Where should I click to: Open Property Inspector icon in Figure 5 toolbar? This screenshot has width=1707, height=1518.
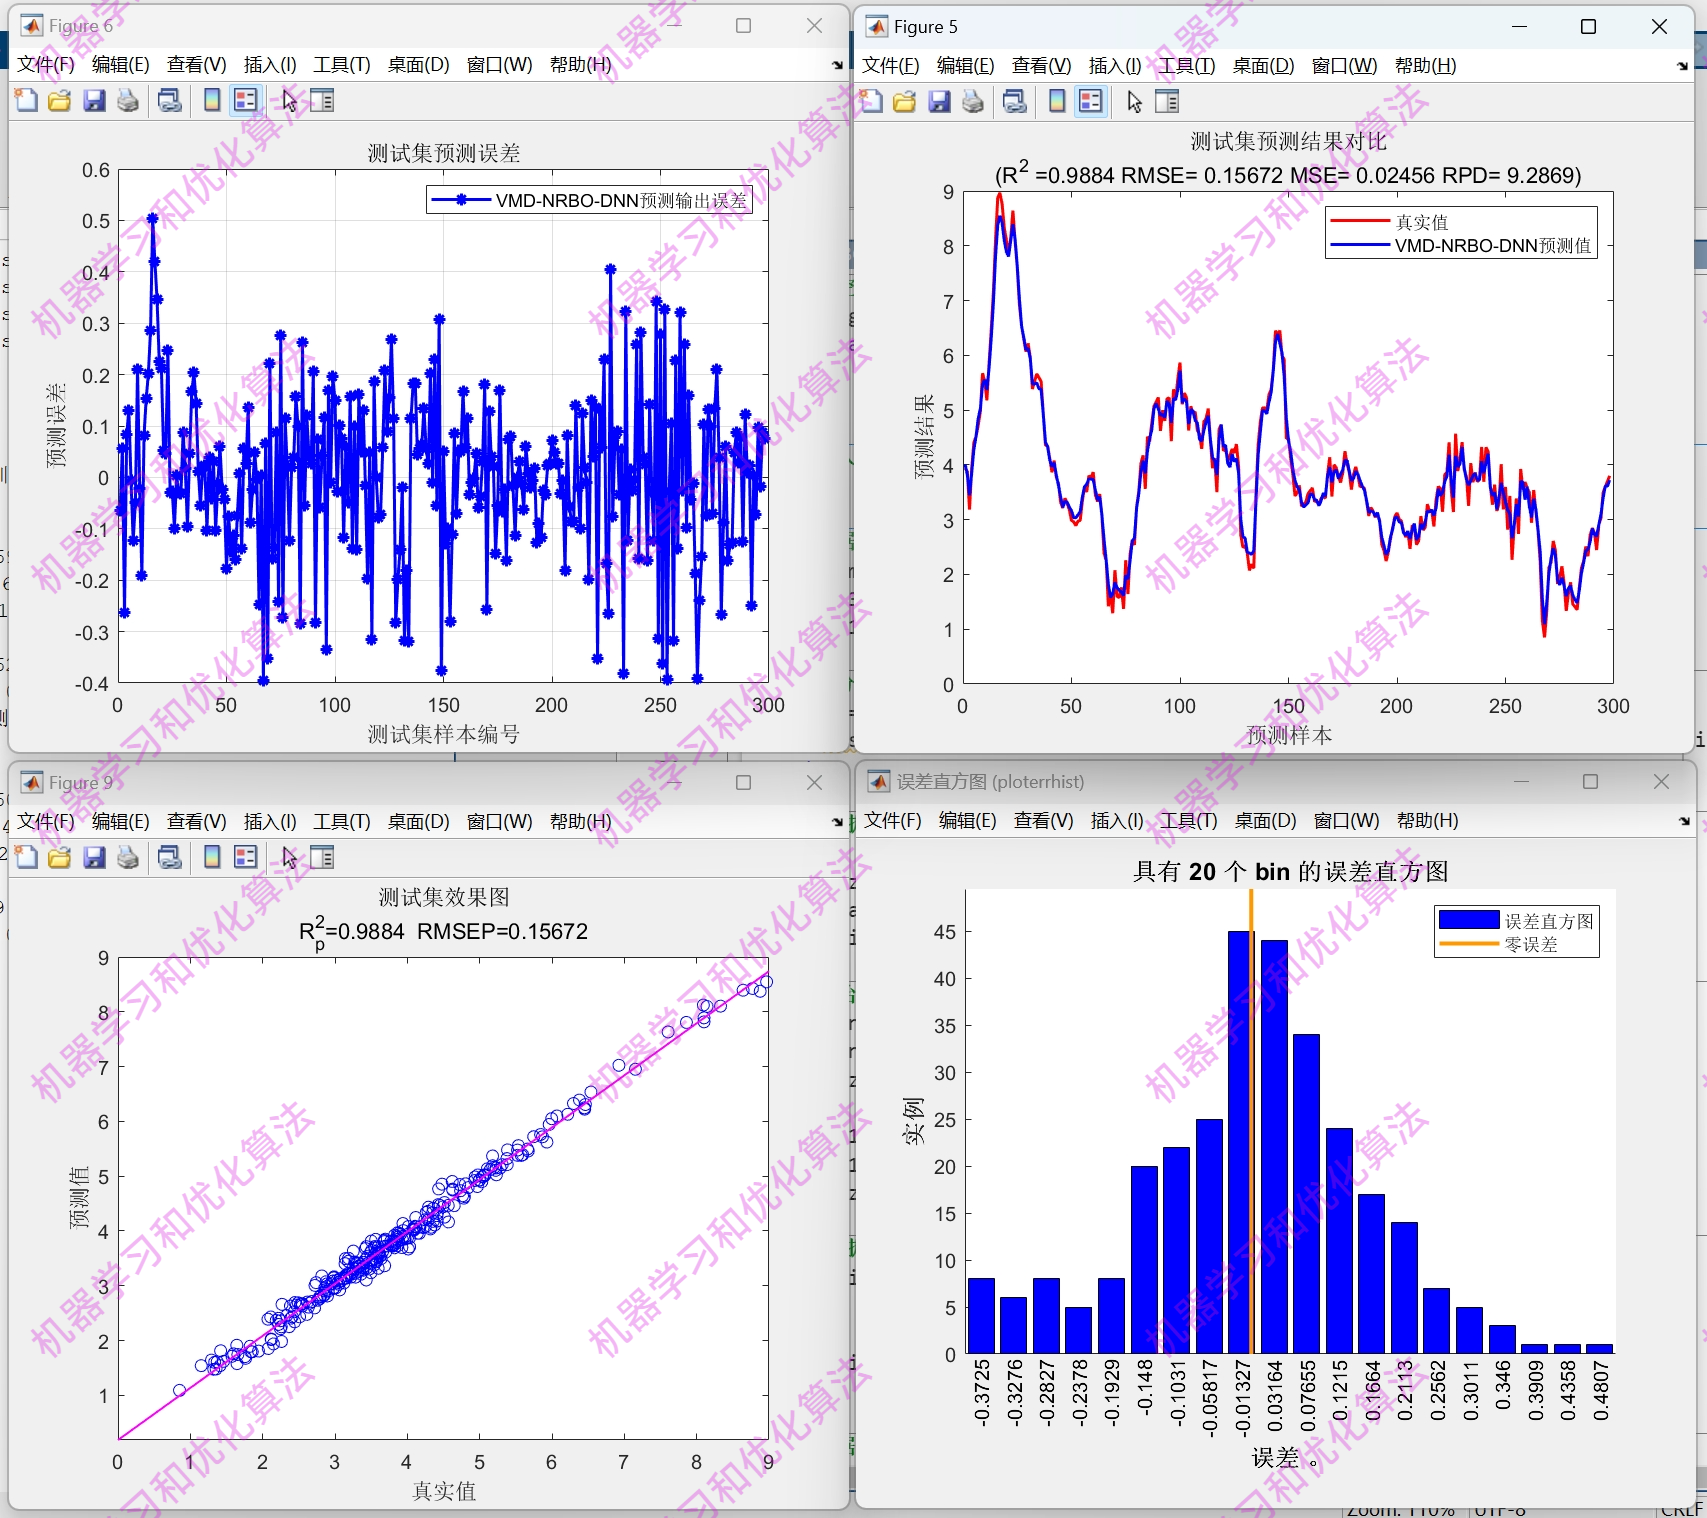point(1167,101)
